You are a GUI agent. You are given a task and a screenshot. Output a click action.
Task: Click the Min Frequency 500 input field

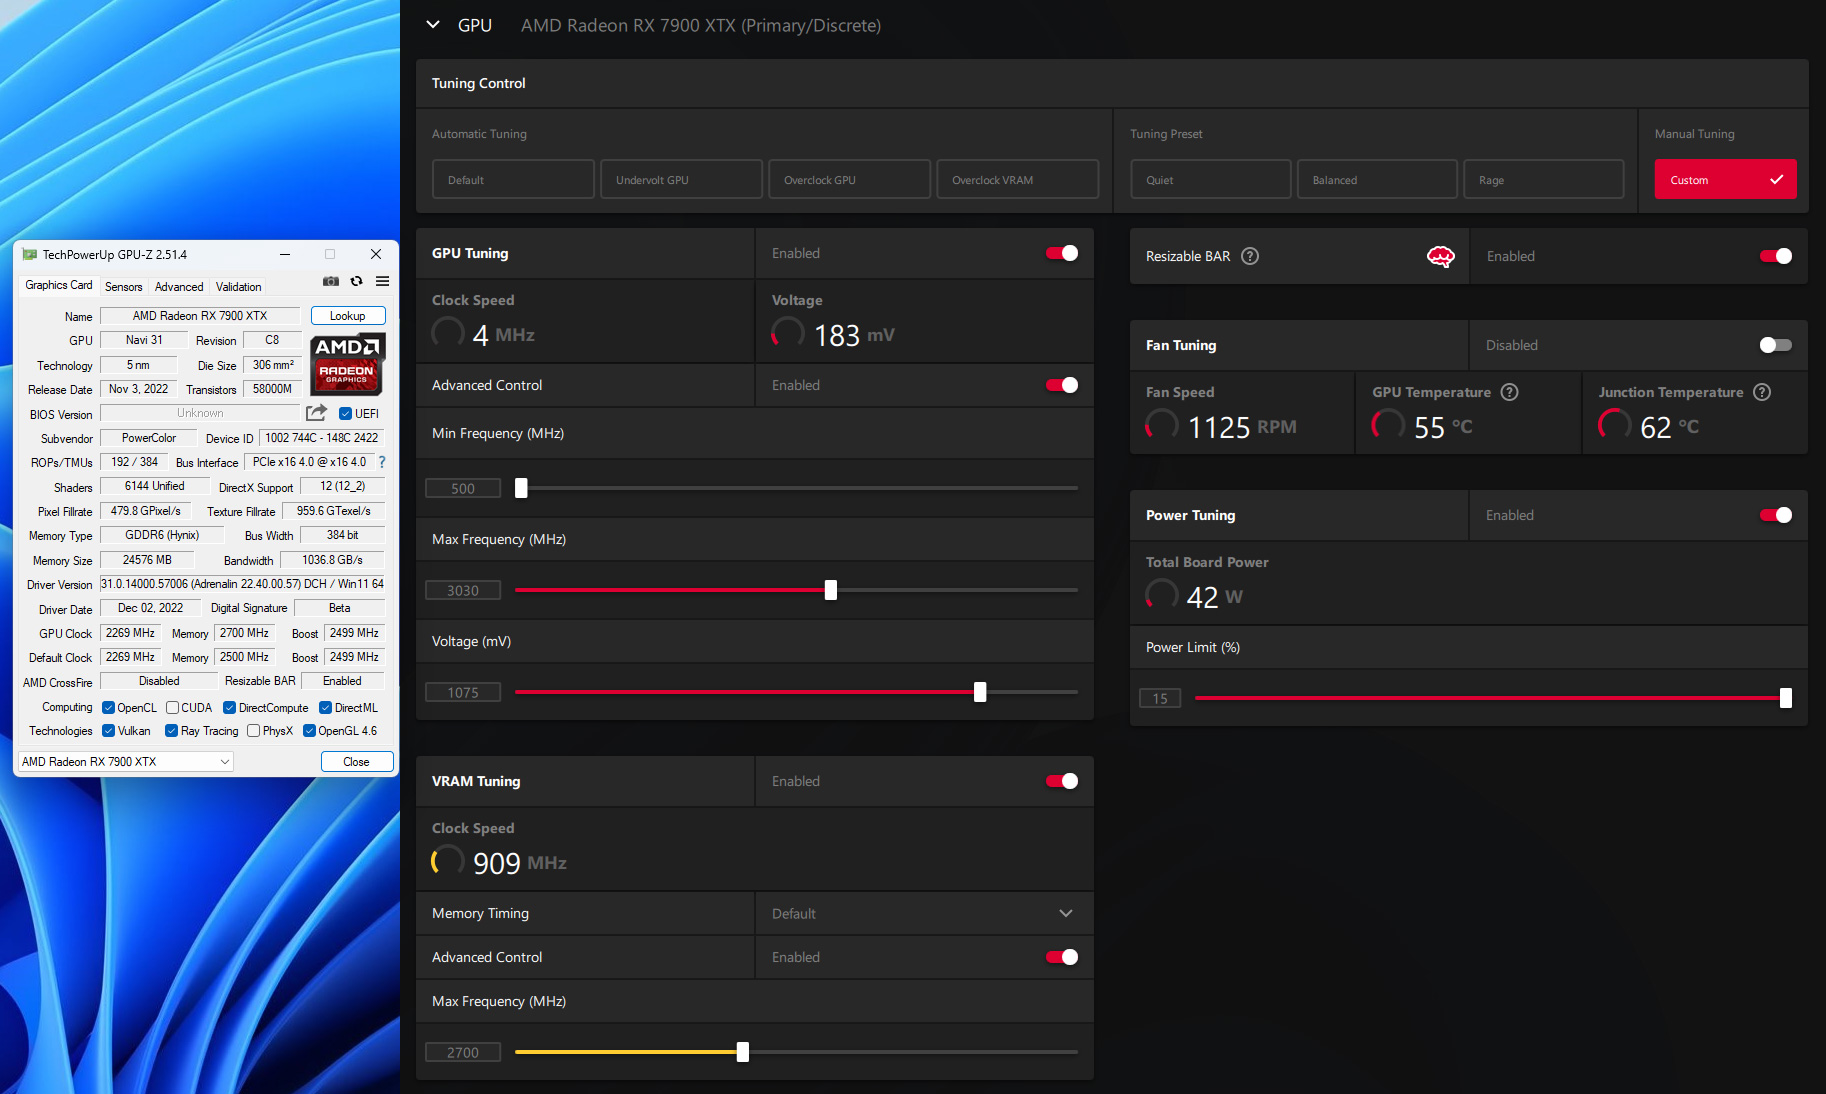click(x=463, y=488)
